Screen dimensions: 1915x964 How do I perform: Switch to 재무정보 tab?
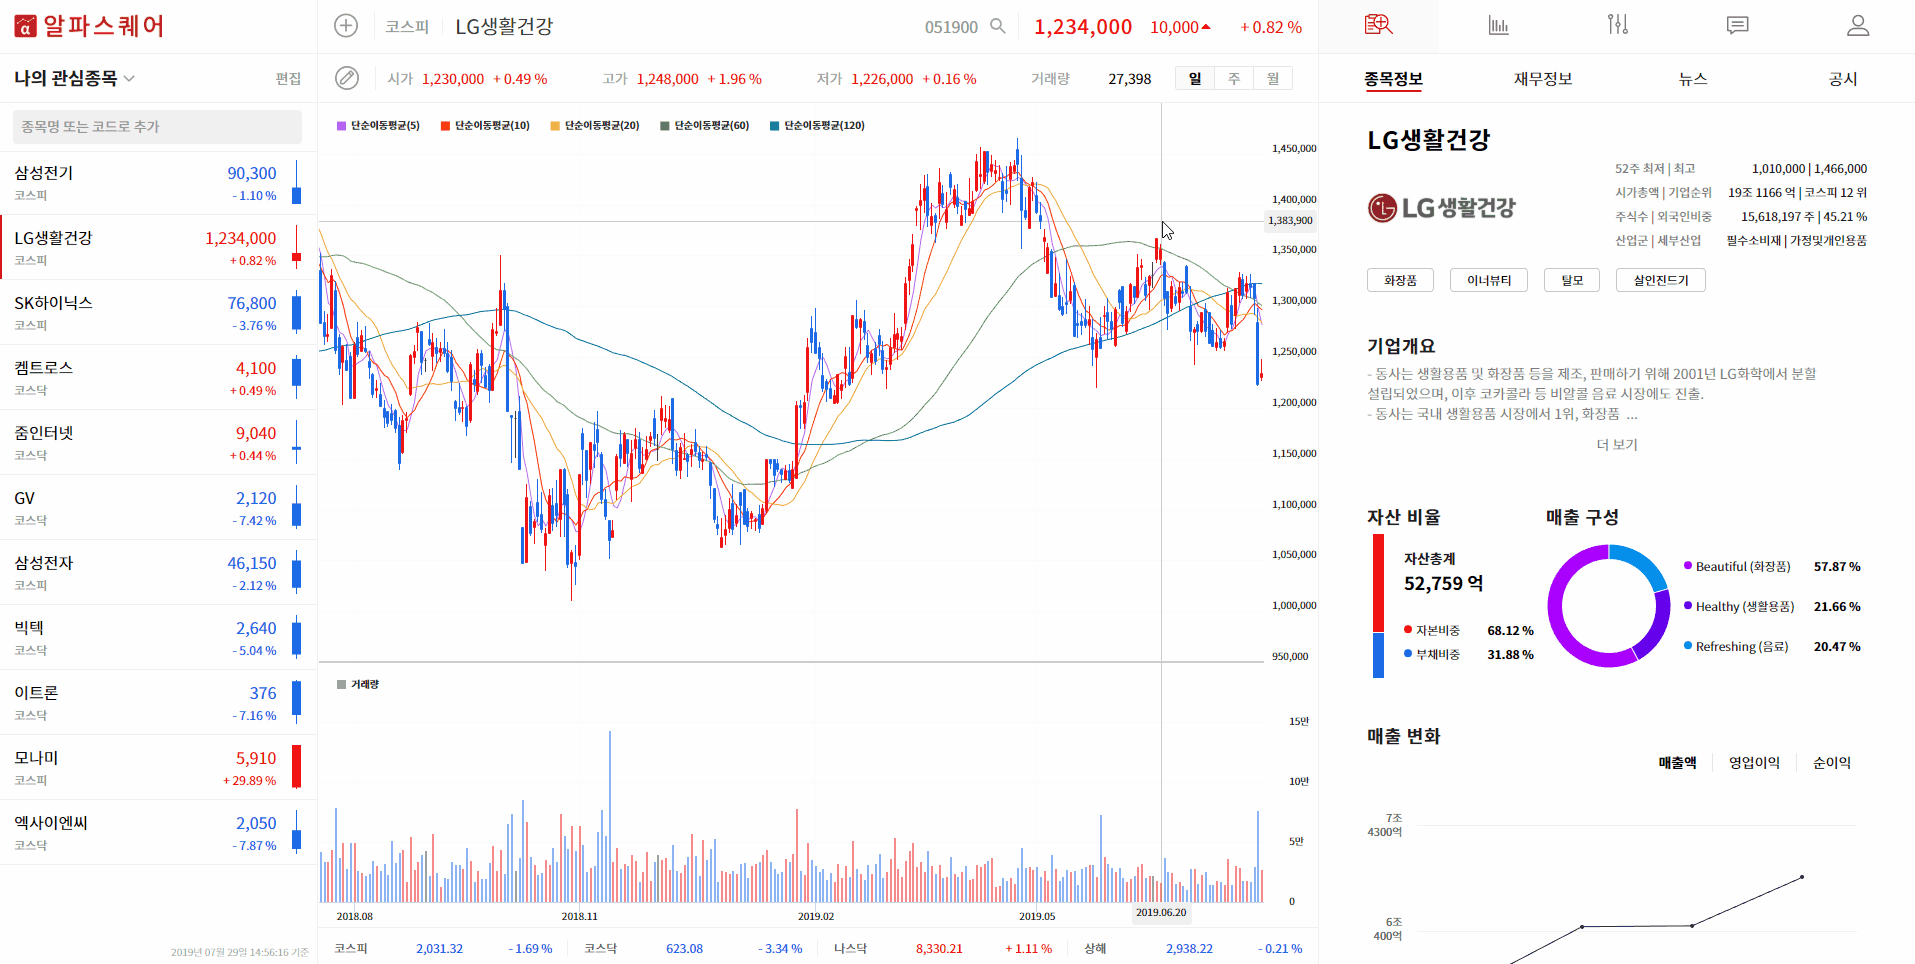coord(1543,79)
